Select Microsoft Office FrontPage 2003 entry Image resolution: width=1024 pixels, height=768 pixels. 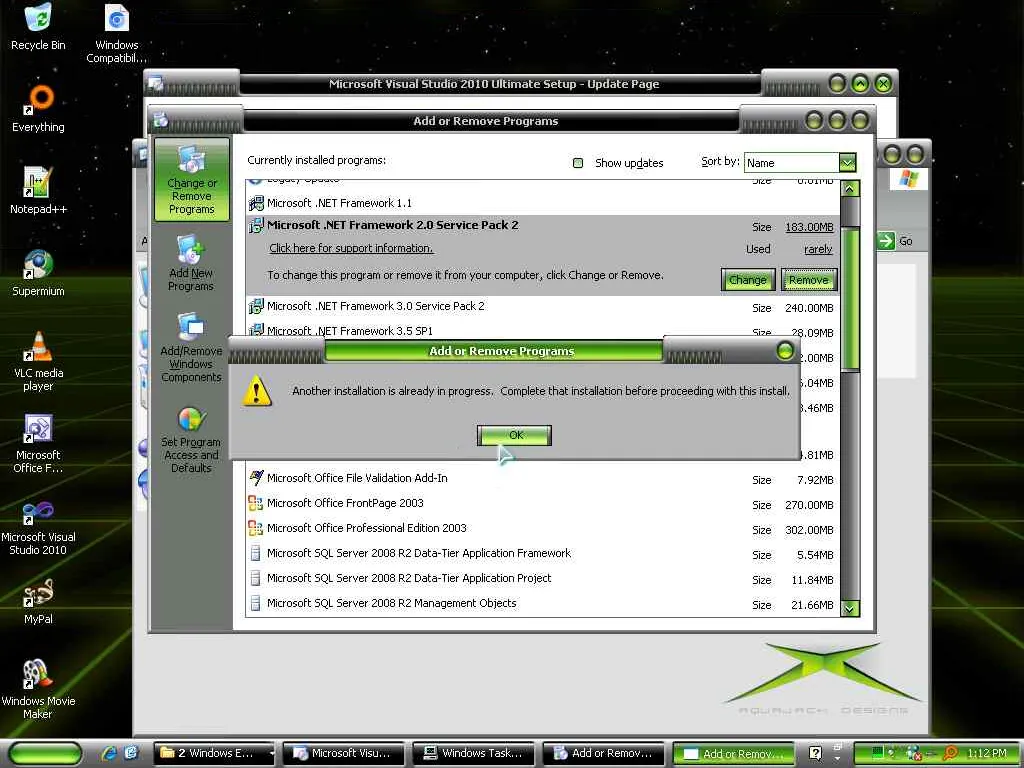pos(542,504)
